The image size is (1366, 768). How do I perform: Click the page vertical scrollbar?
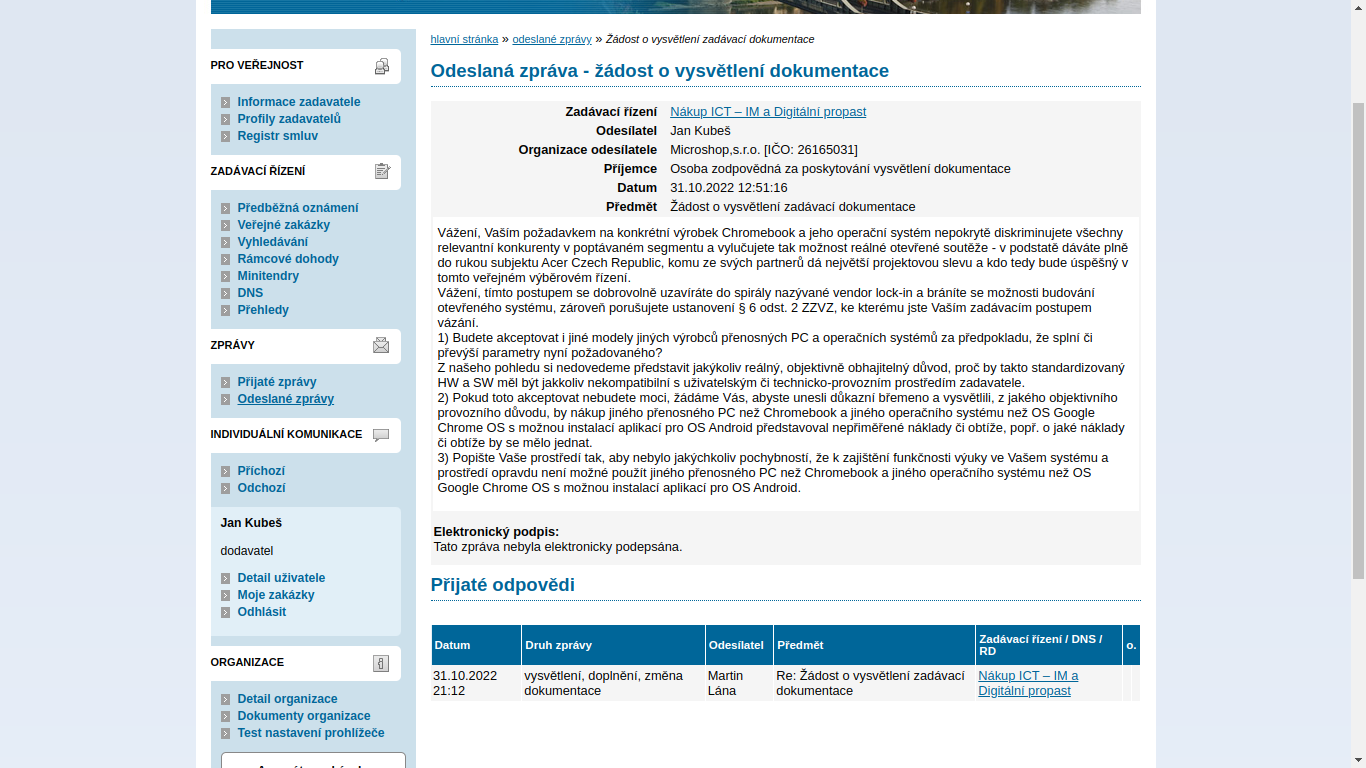1358,340
